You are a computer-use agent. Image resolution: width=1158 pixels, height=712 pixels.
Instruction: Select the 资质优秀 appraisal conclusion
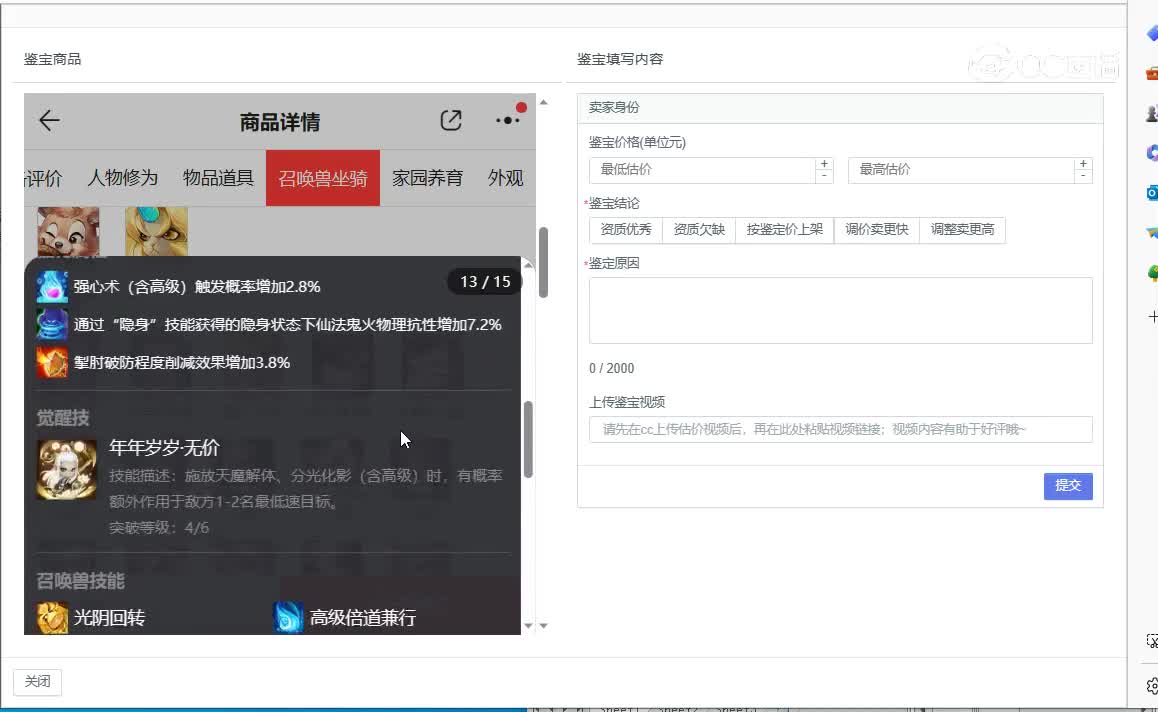[x=625, y=230]
